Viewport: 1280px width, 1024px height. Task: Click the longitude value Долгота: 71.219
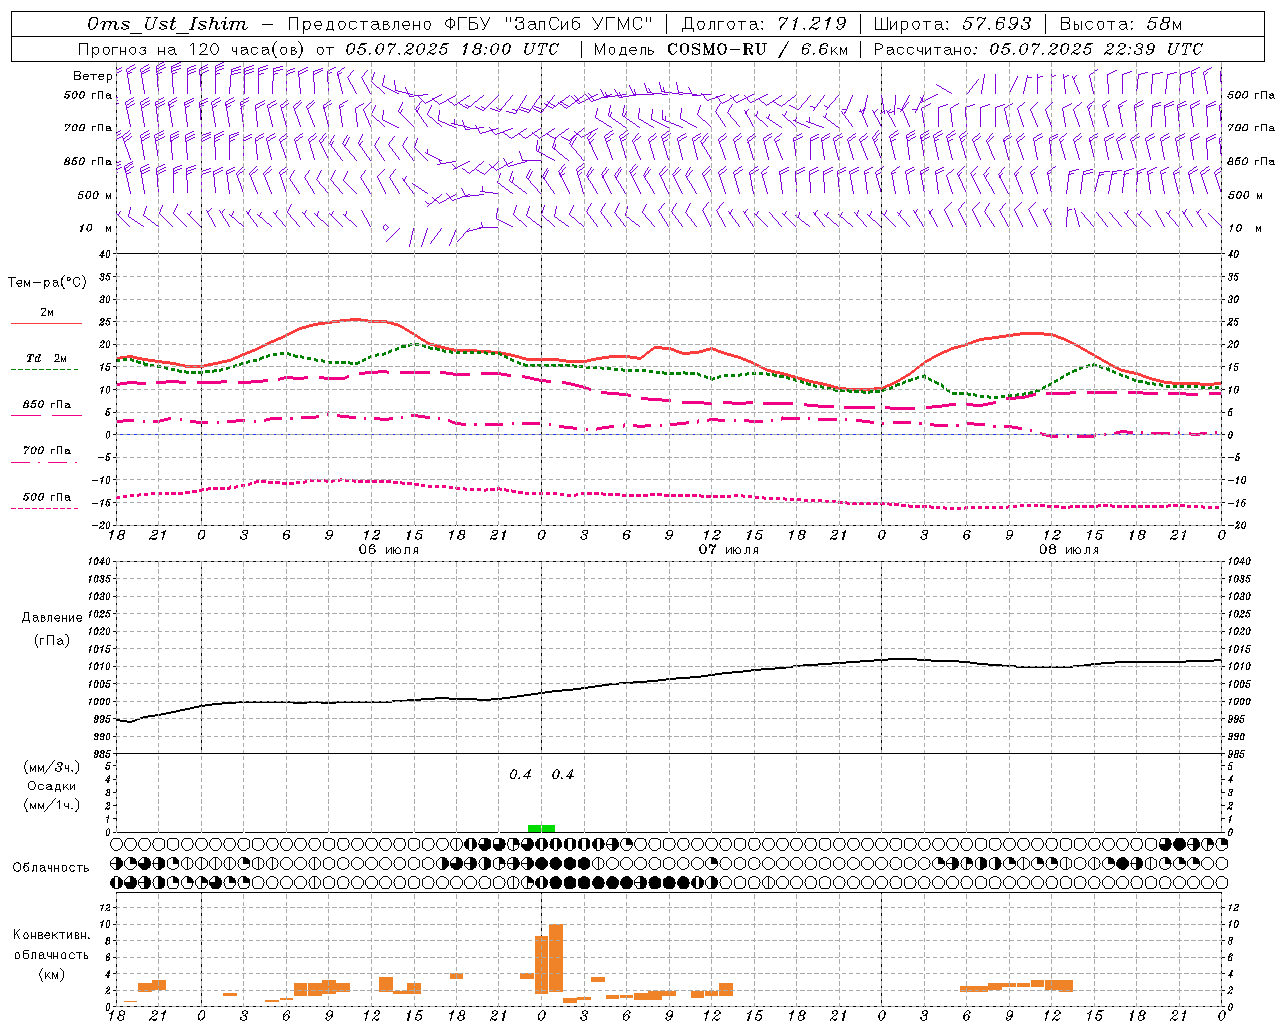(x=764, y=24)
